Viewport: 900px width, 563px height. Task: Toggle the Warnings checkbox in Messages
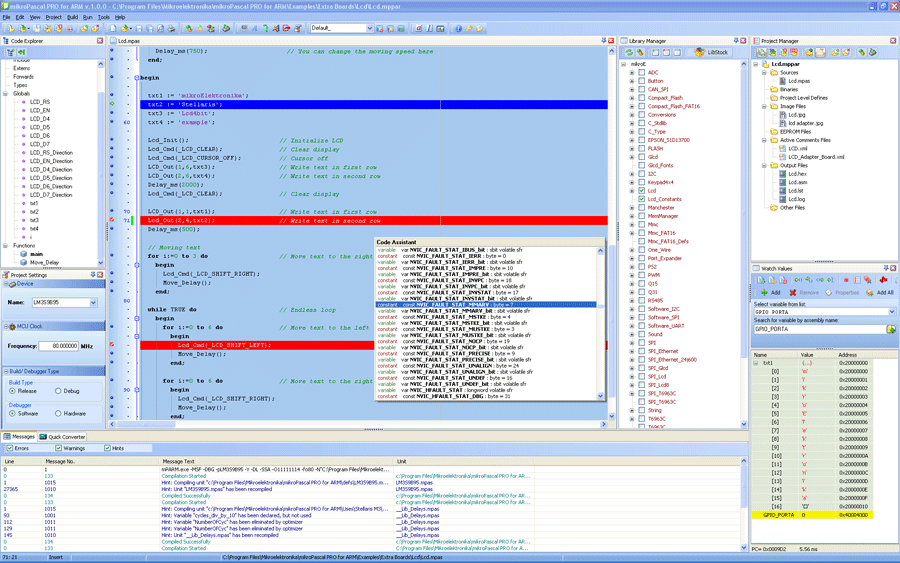pyautogui.click(x=58, y=448)
